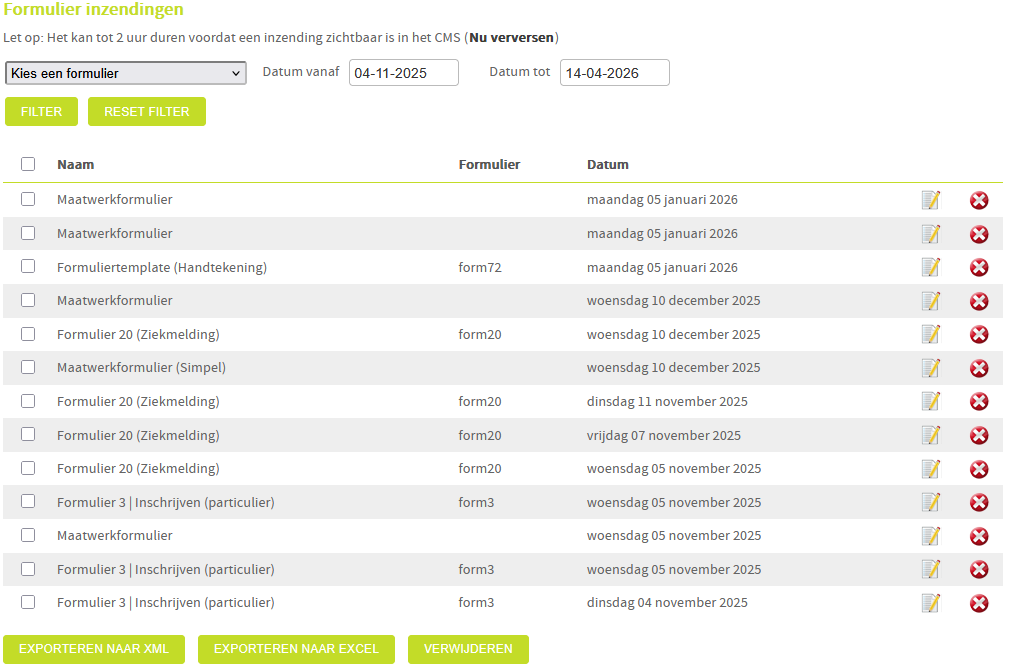This screenshot has height=667, width=1010.
Task: Click the RESET FILTER button
Action: point(147,111)
